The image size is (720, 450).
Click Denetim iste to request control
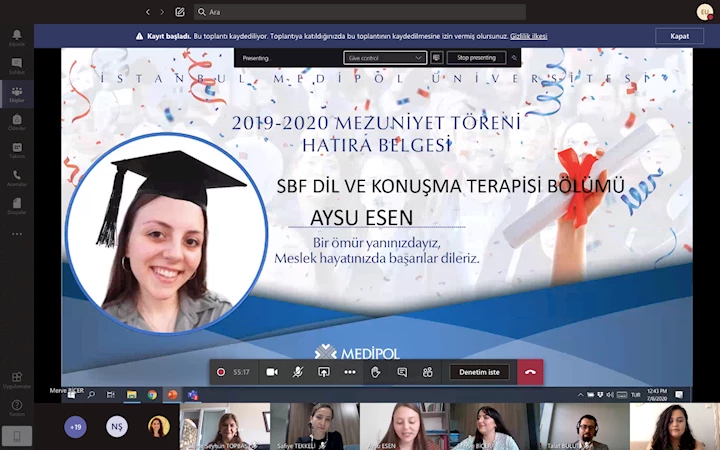point(479,372)
